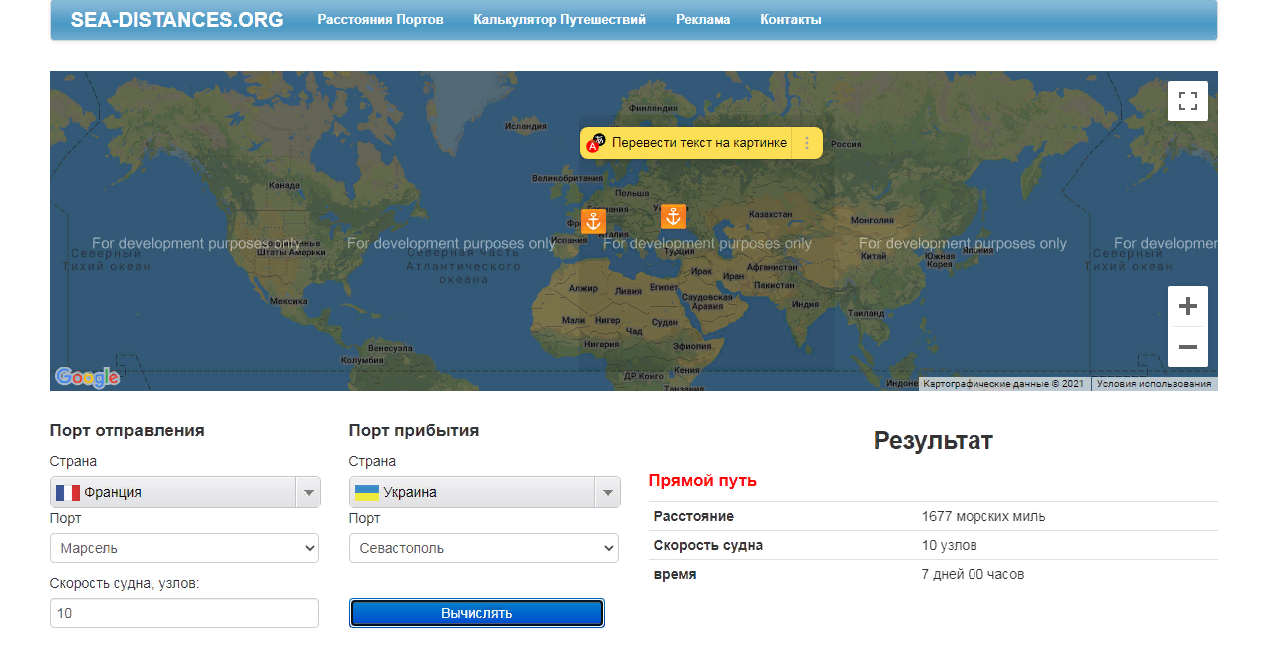Screen dimensions: 1282x647
Task: Open the departure port list showing Марсель
Action: [x=184, y=548]
